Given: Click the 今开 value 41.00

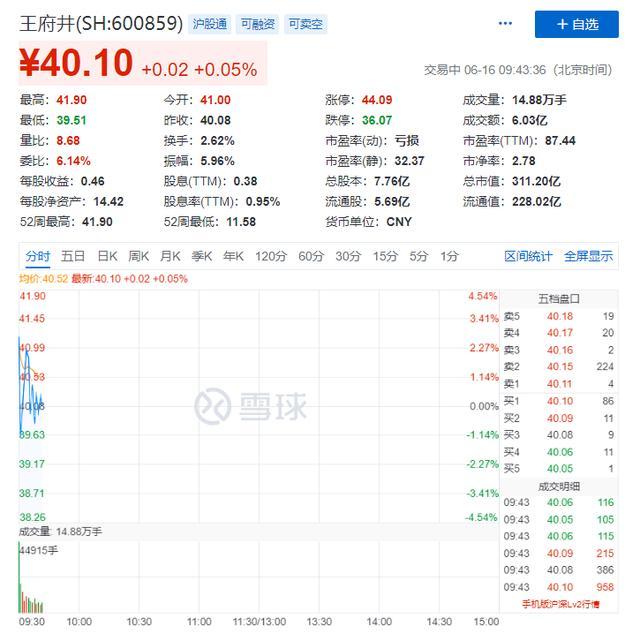Looking at the screenshot, I should pos(215,100).
